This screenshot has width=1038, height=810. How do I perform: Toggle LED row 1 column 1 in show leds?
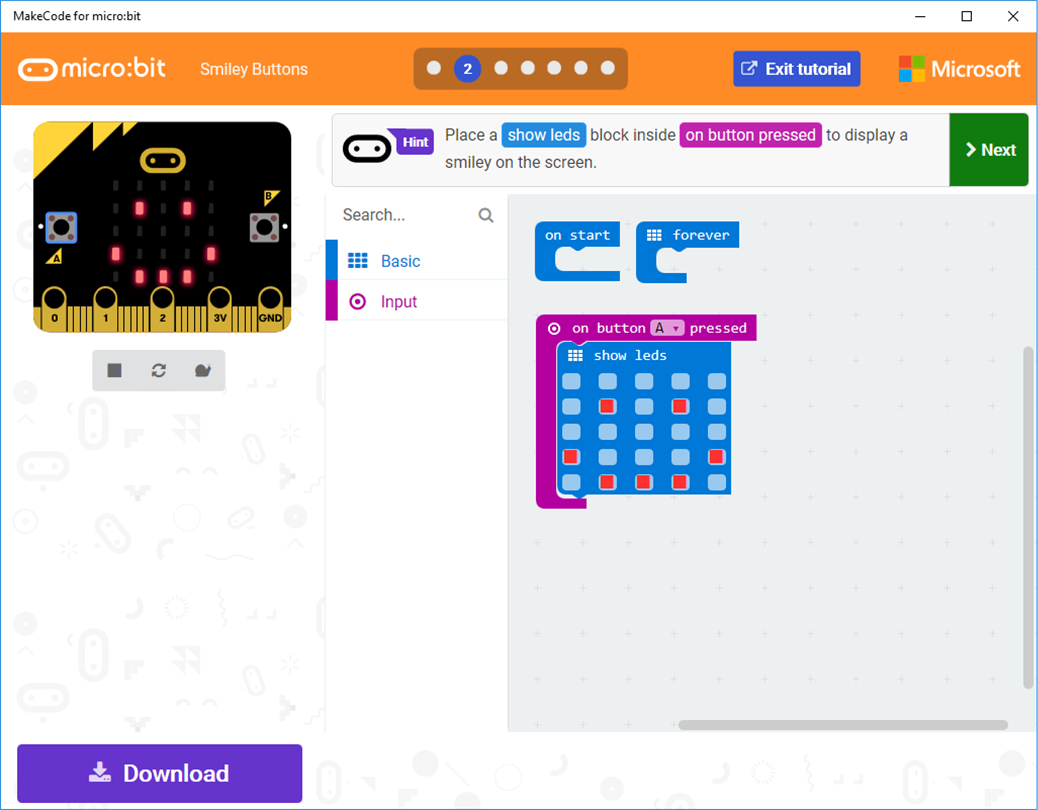[571, 381]
